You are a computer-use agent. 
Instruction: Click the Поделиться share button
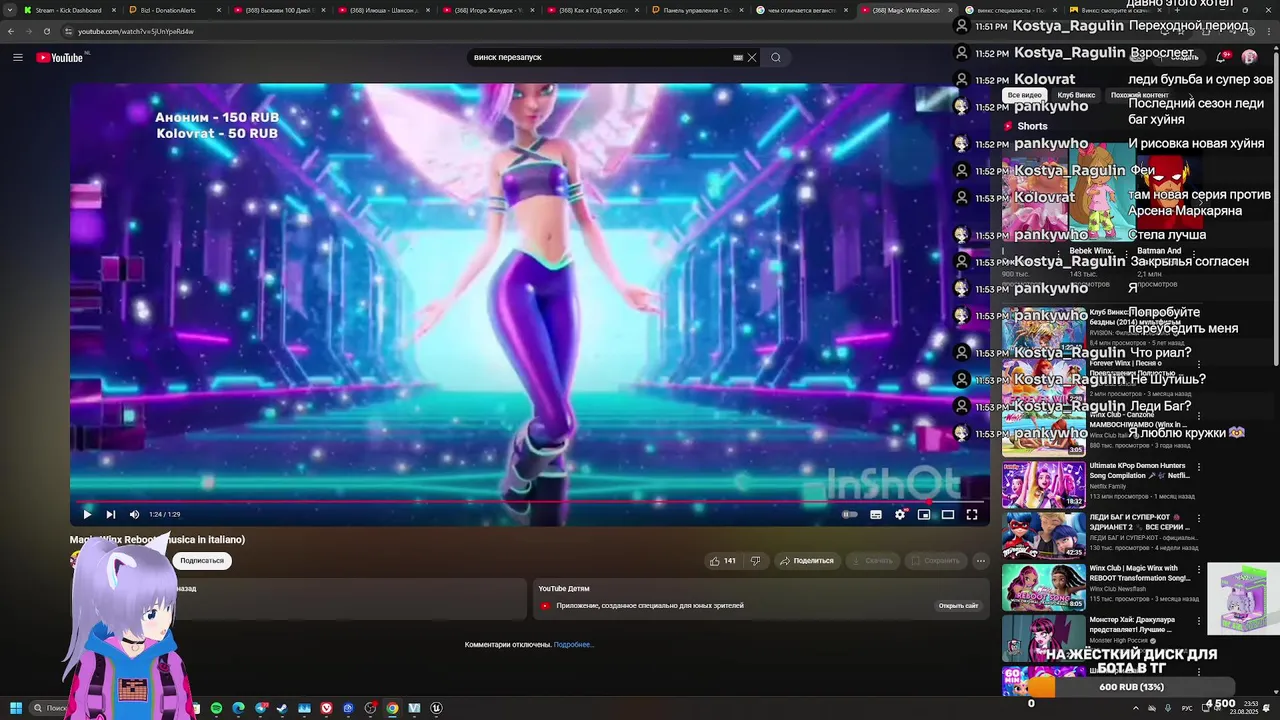(806, 561)
